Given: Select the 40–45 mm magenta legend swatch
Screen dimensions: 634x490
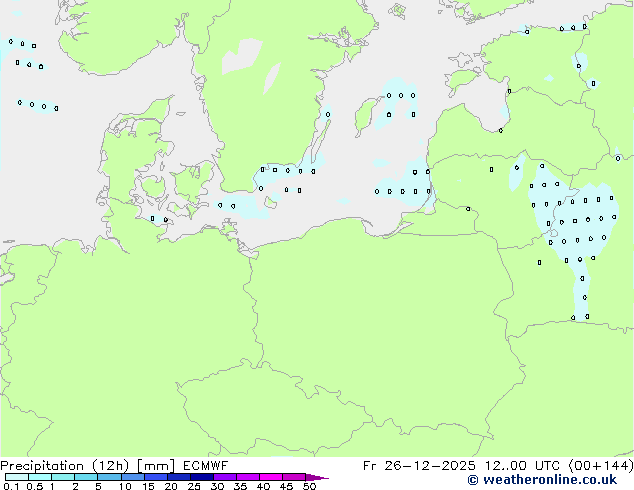Looking at the screenshot, I should coord(271,477).
